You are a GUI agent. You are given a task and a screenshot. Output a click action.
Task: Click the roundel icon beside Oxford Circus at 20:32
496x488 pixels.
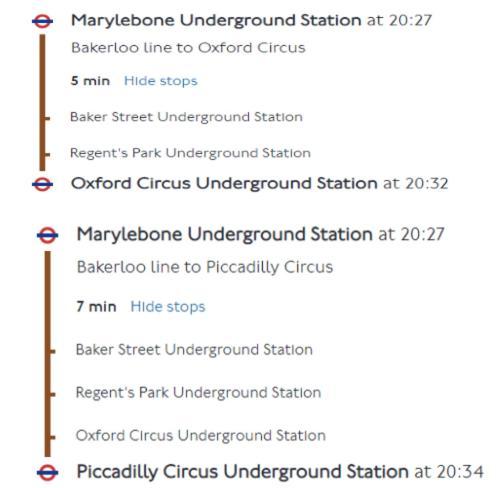pyautogui.click(x=42, y=184)
